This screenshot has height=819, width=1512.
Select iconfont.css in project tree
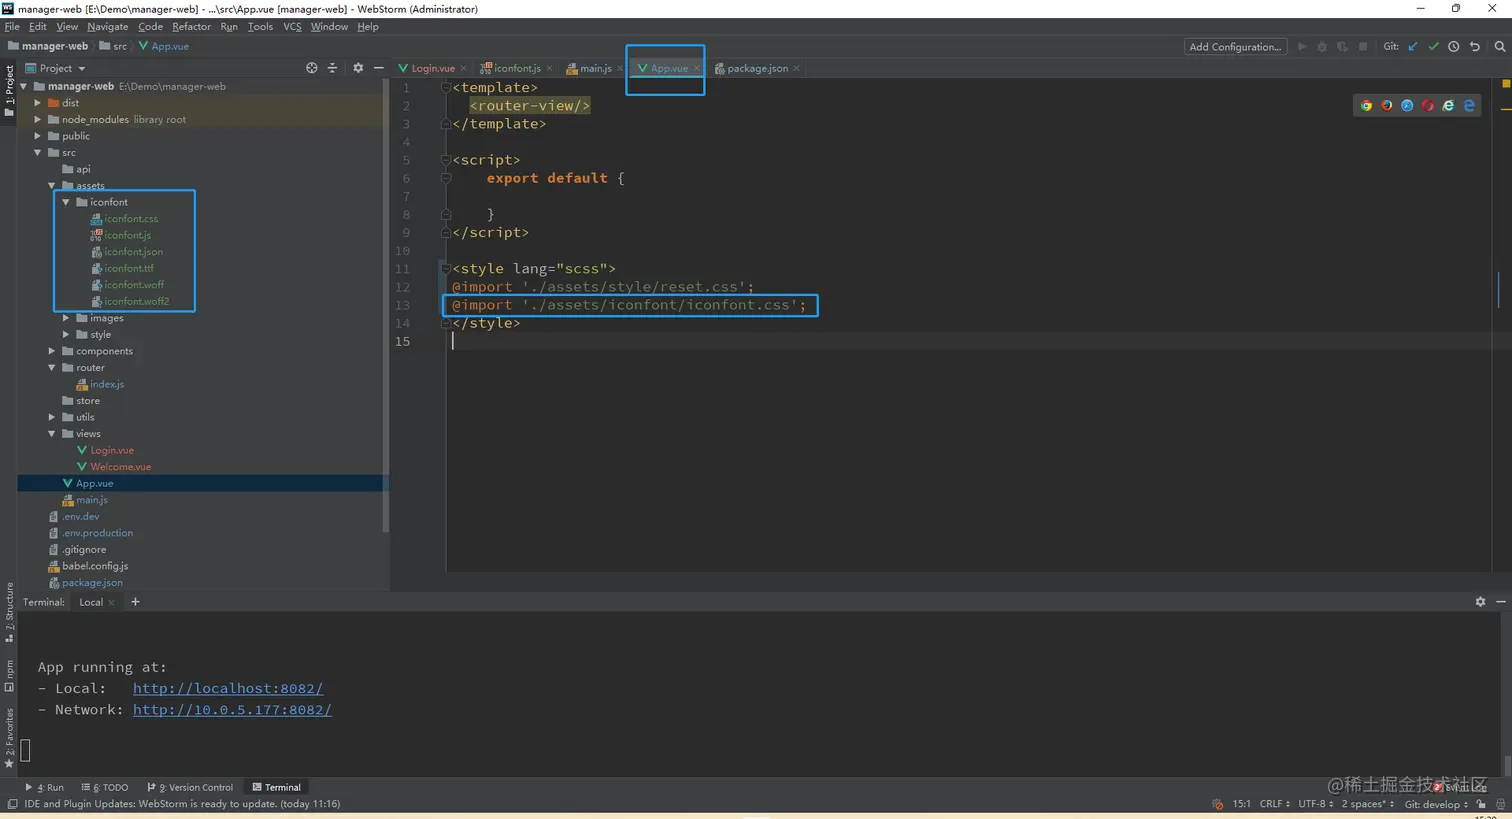point(131,218)
